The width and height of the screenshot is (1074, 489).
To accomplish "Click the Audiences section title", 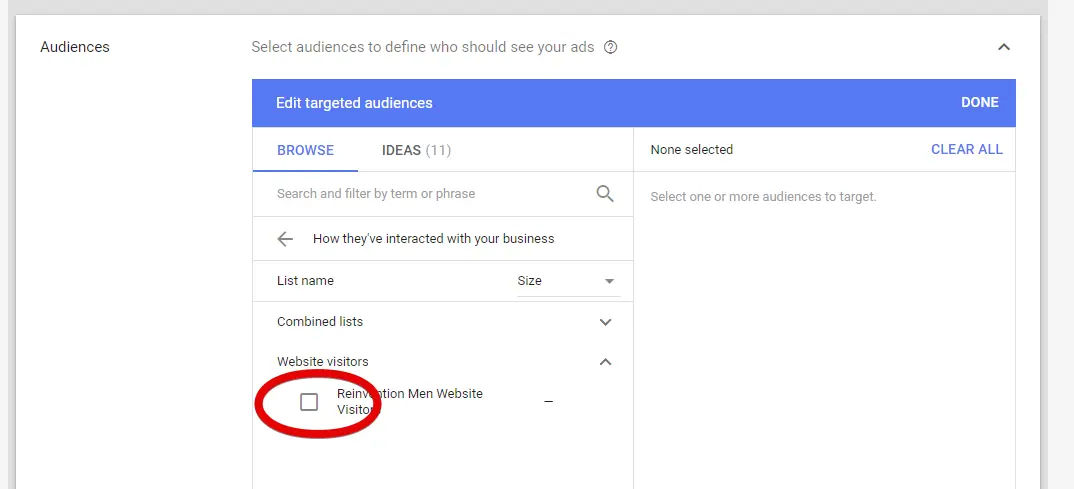I will click(x=75, y=47).
